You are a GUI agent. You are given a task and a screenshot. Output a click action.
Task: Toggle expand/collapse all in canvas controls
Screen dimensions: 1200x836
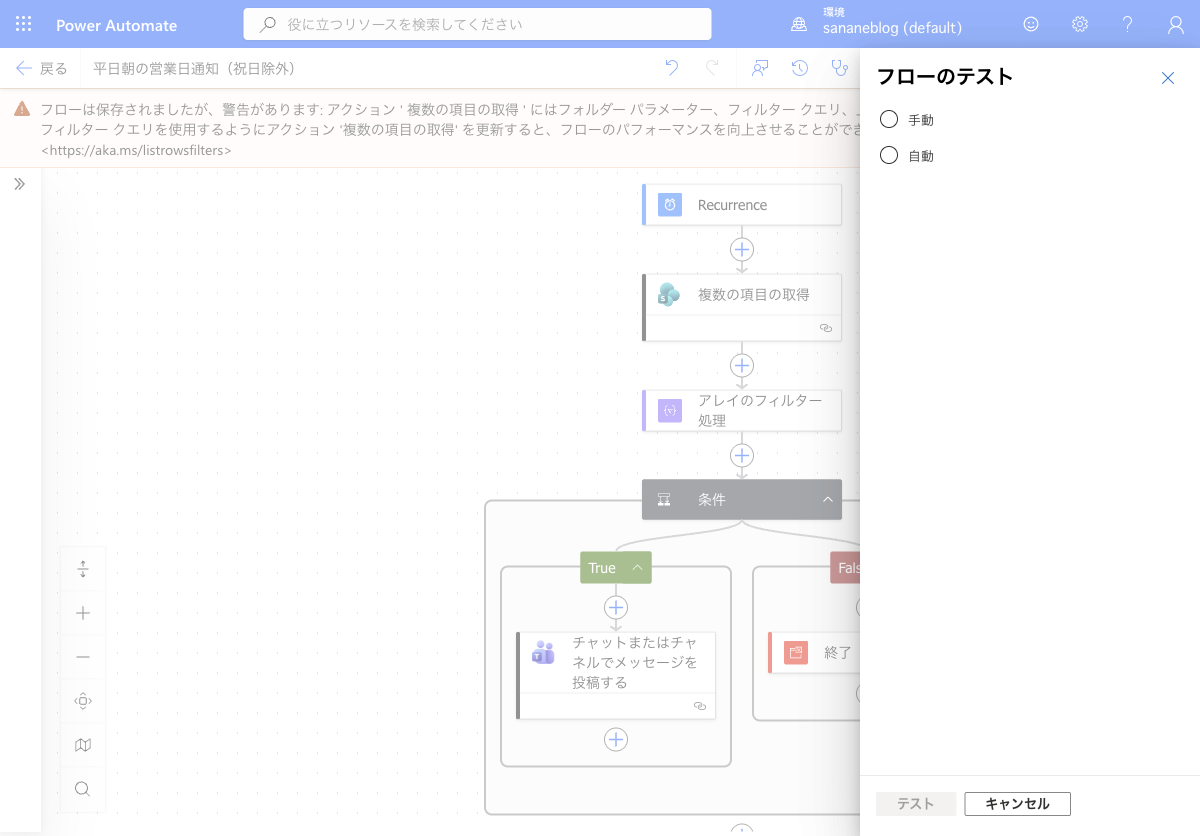(x=83, y=569)
